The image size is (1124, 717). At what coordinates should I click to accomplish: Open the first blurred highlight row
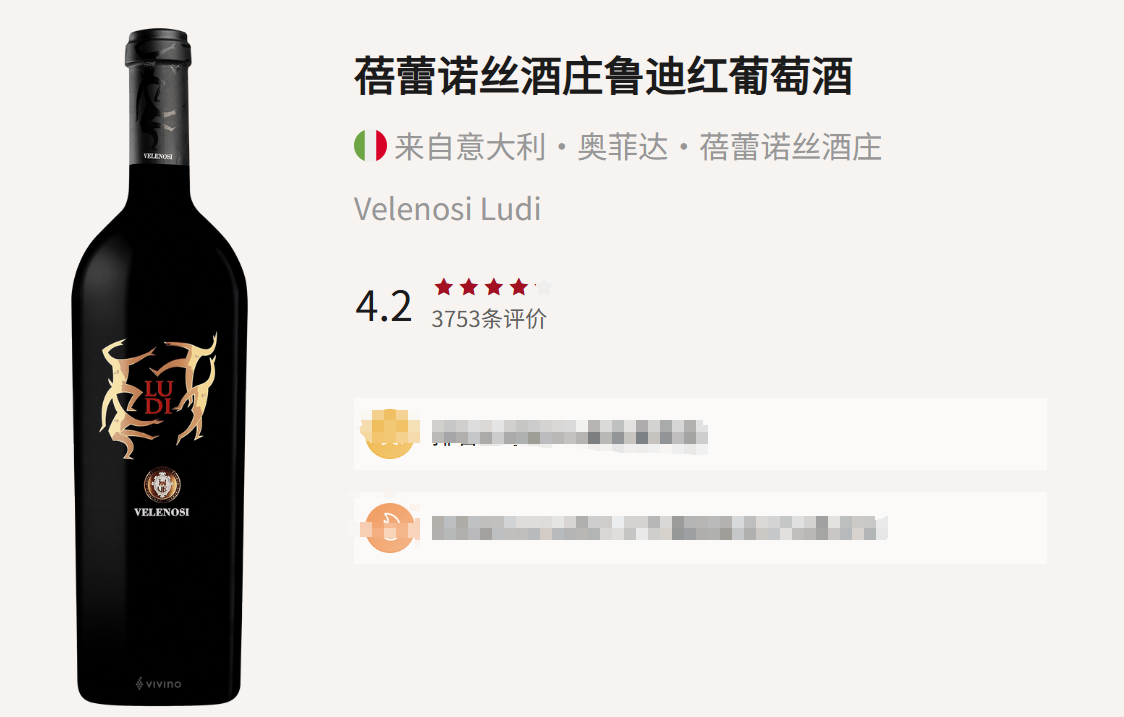pyautogui.click(x=700, y=434)
